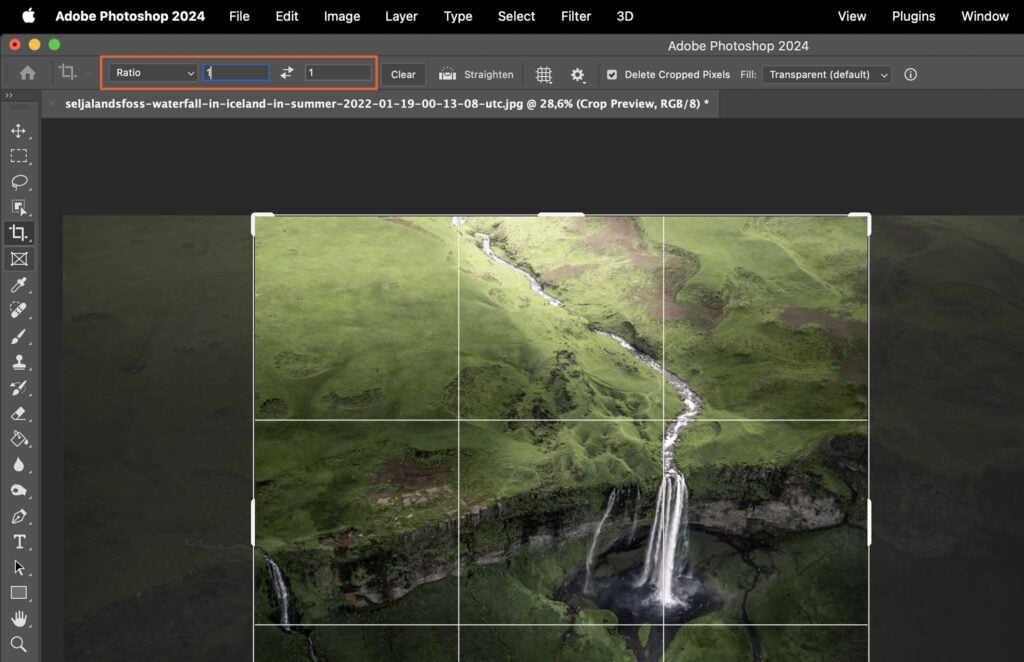Open the Filter menu
1024x662 pixels.
(x=575, y=16)
